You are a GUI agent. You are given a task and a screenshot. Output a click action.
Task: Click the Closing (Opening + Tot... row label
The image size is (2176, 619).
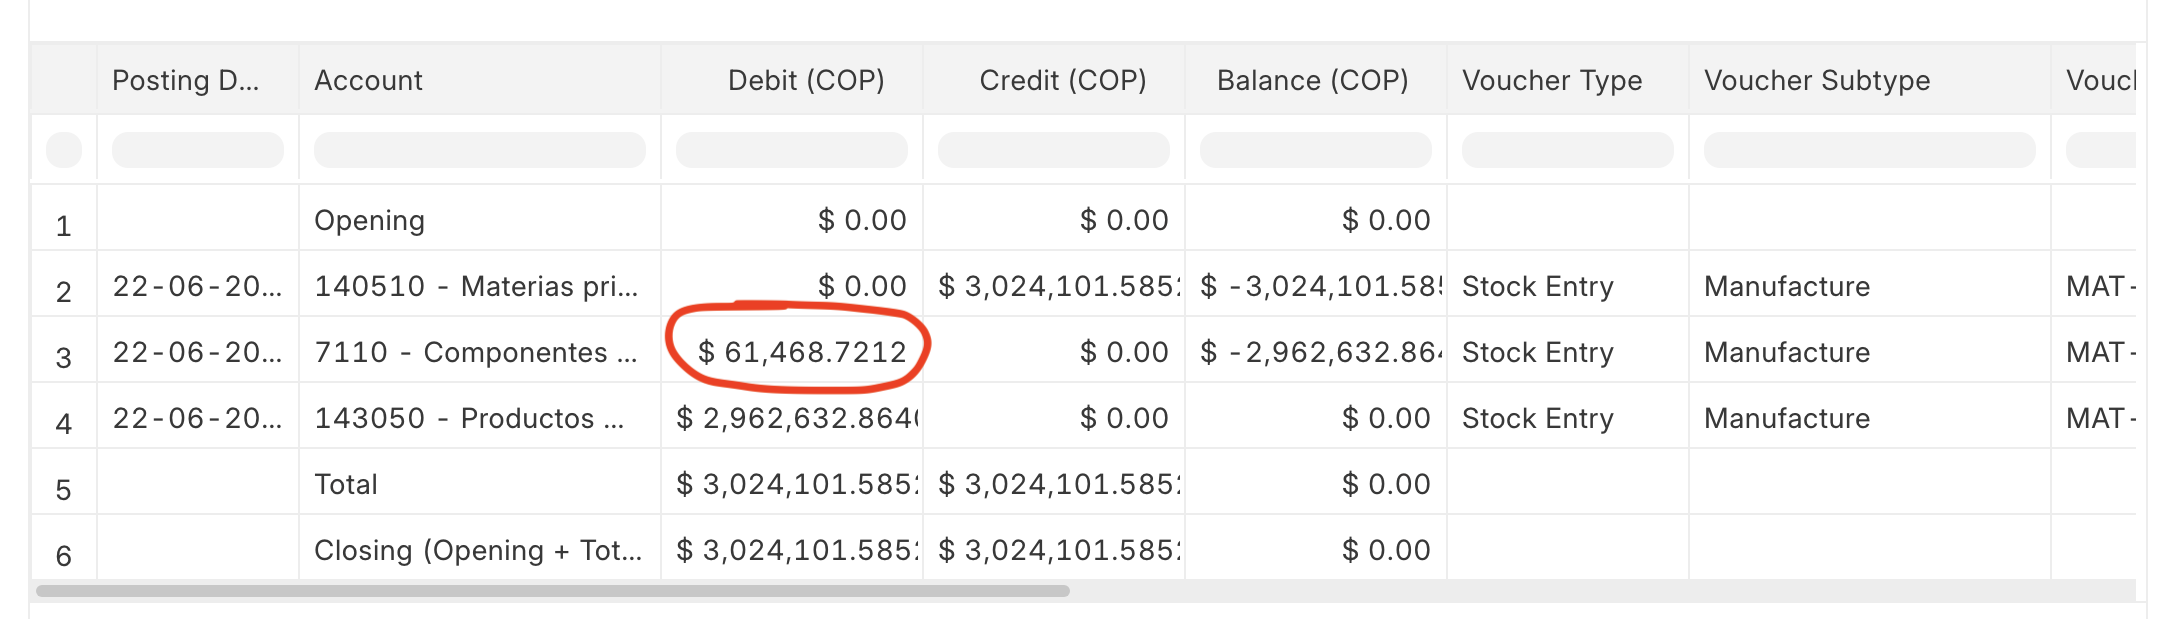coord(478,550)
